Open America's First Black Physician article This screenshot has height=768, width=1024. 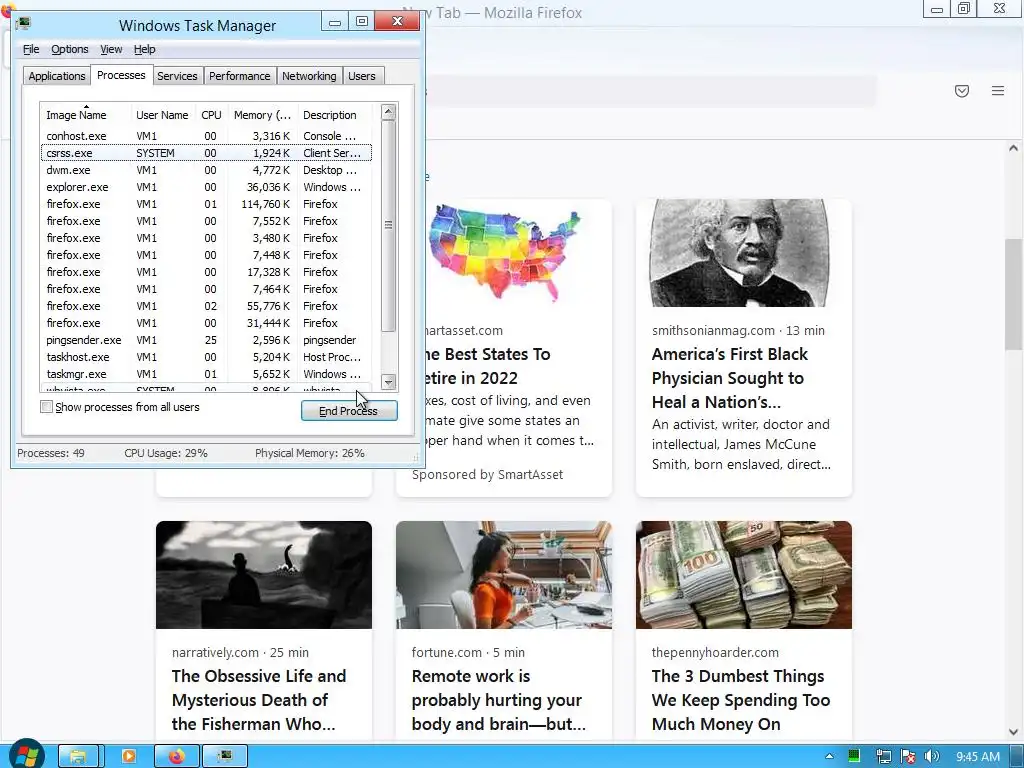point(729,378)
